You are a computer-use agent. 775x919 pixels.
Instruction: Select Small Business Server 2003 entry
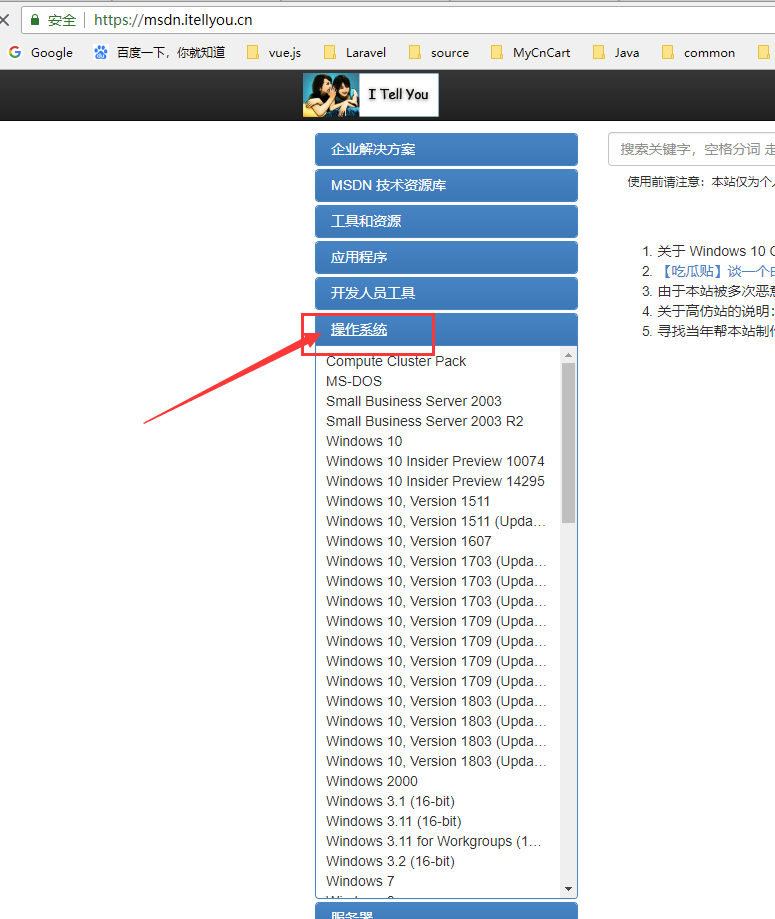(414, 401)
